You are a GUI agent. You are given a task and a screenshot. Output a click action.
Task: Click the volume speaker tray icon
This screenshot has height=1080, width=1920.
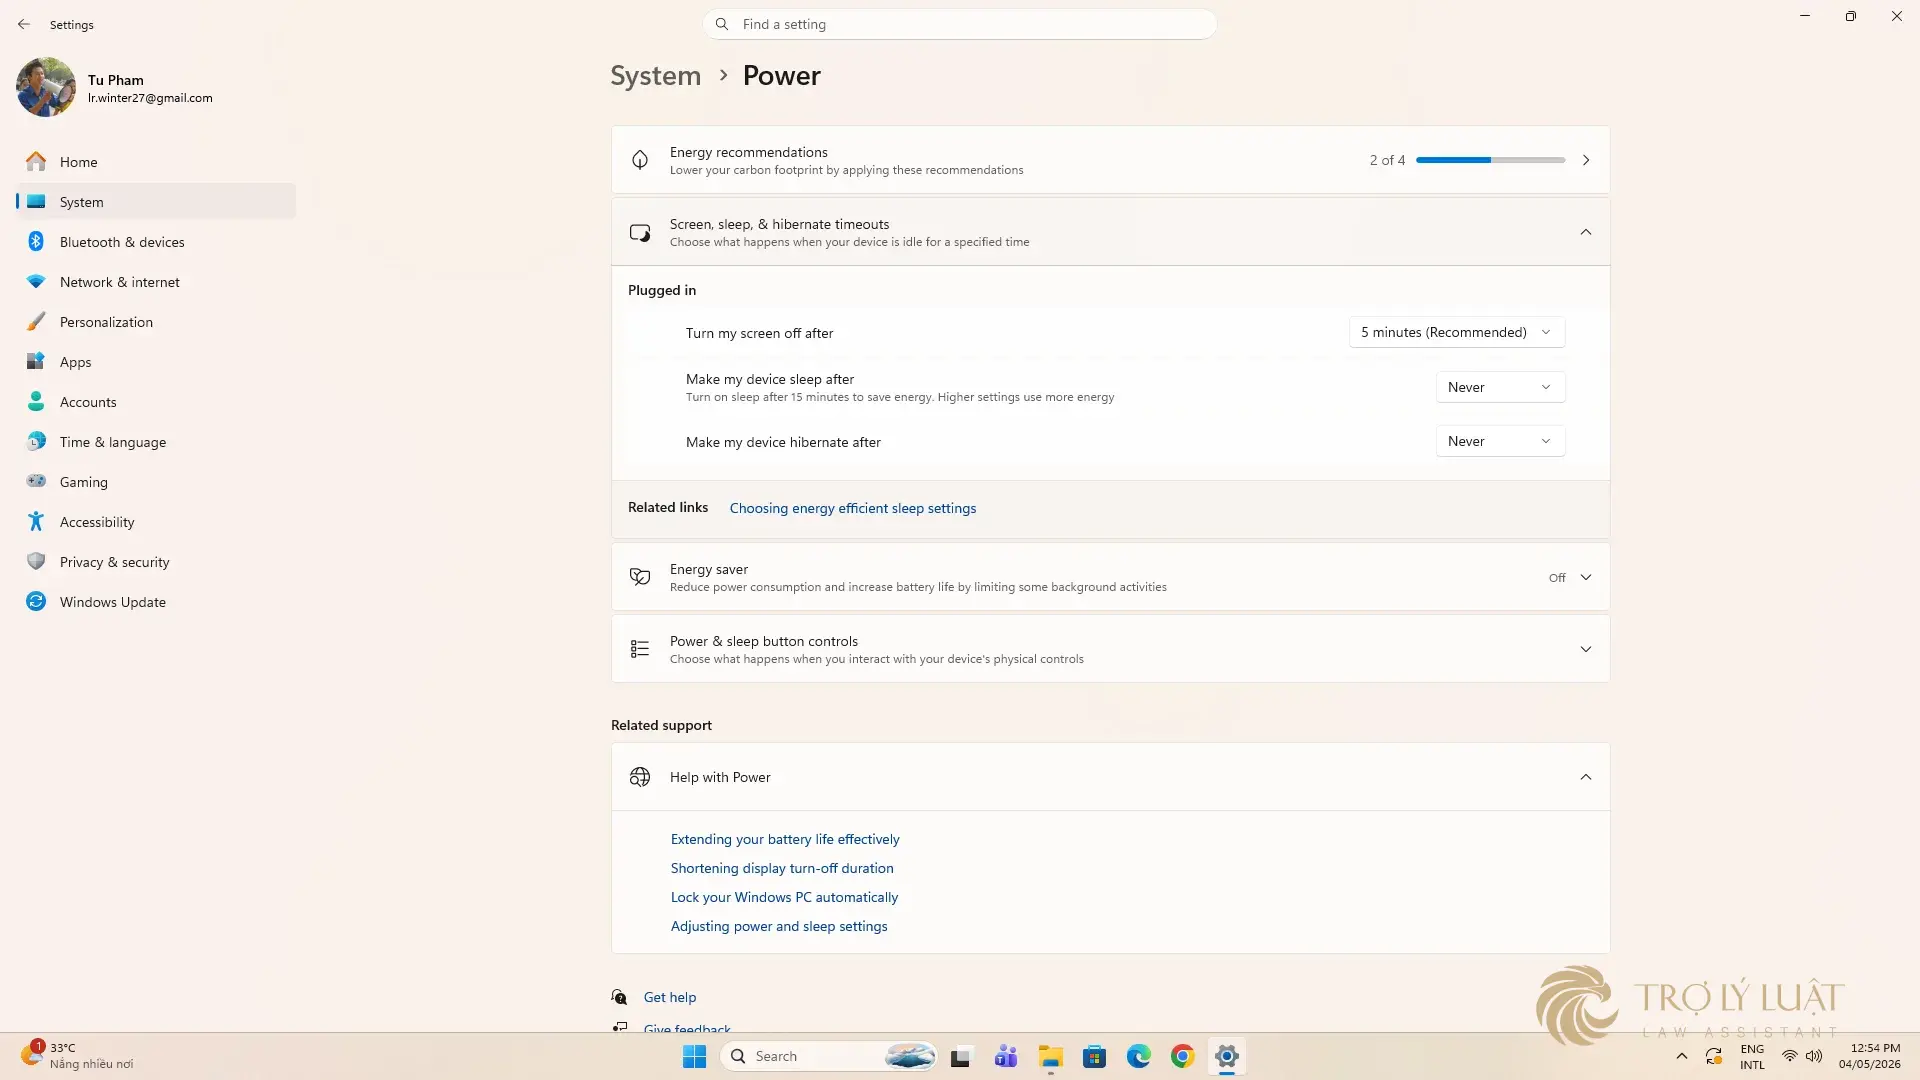(x=1814, y=1056)
